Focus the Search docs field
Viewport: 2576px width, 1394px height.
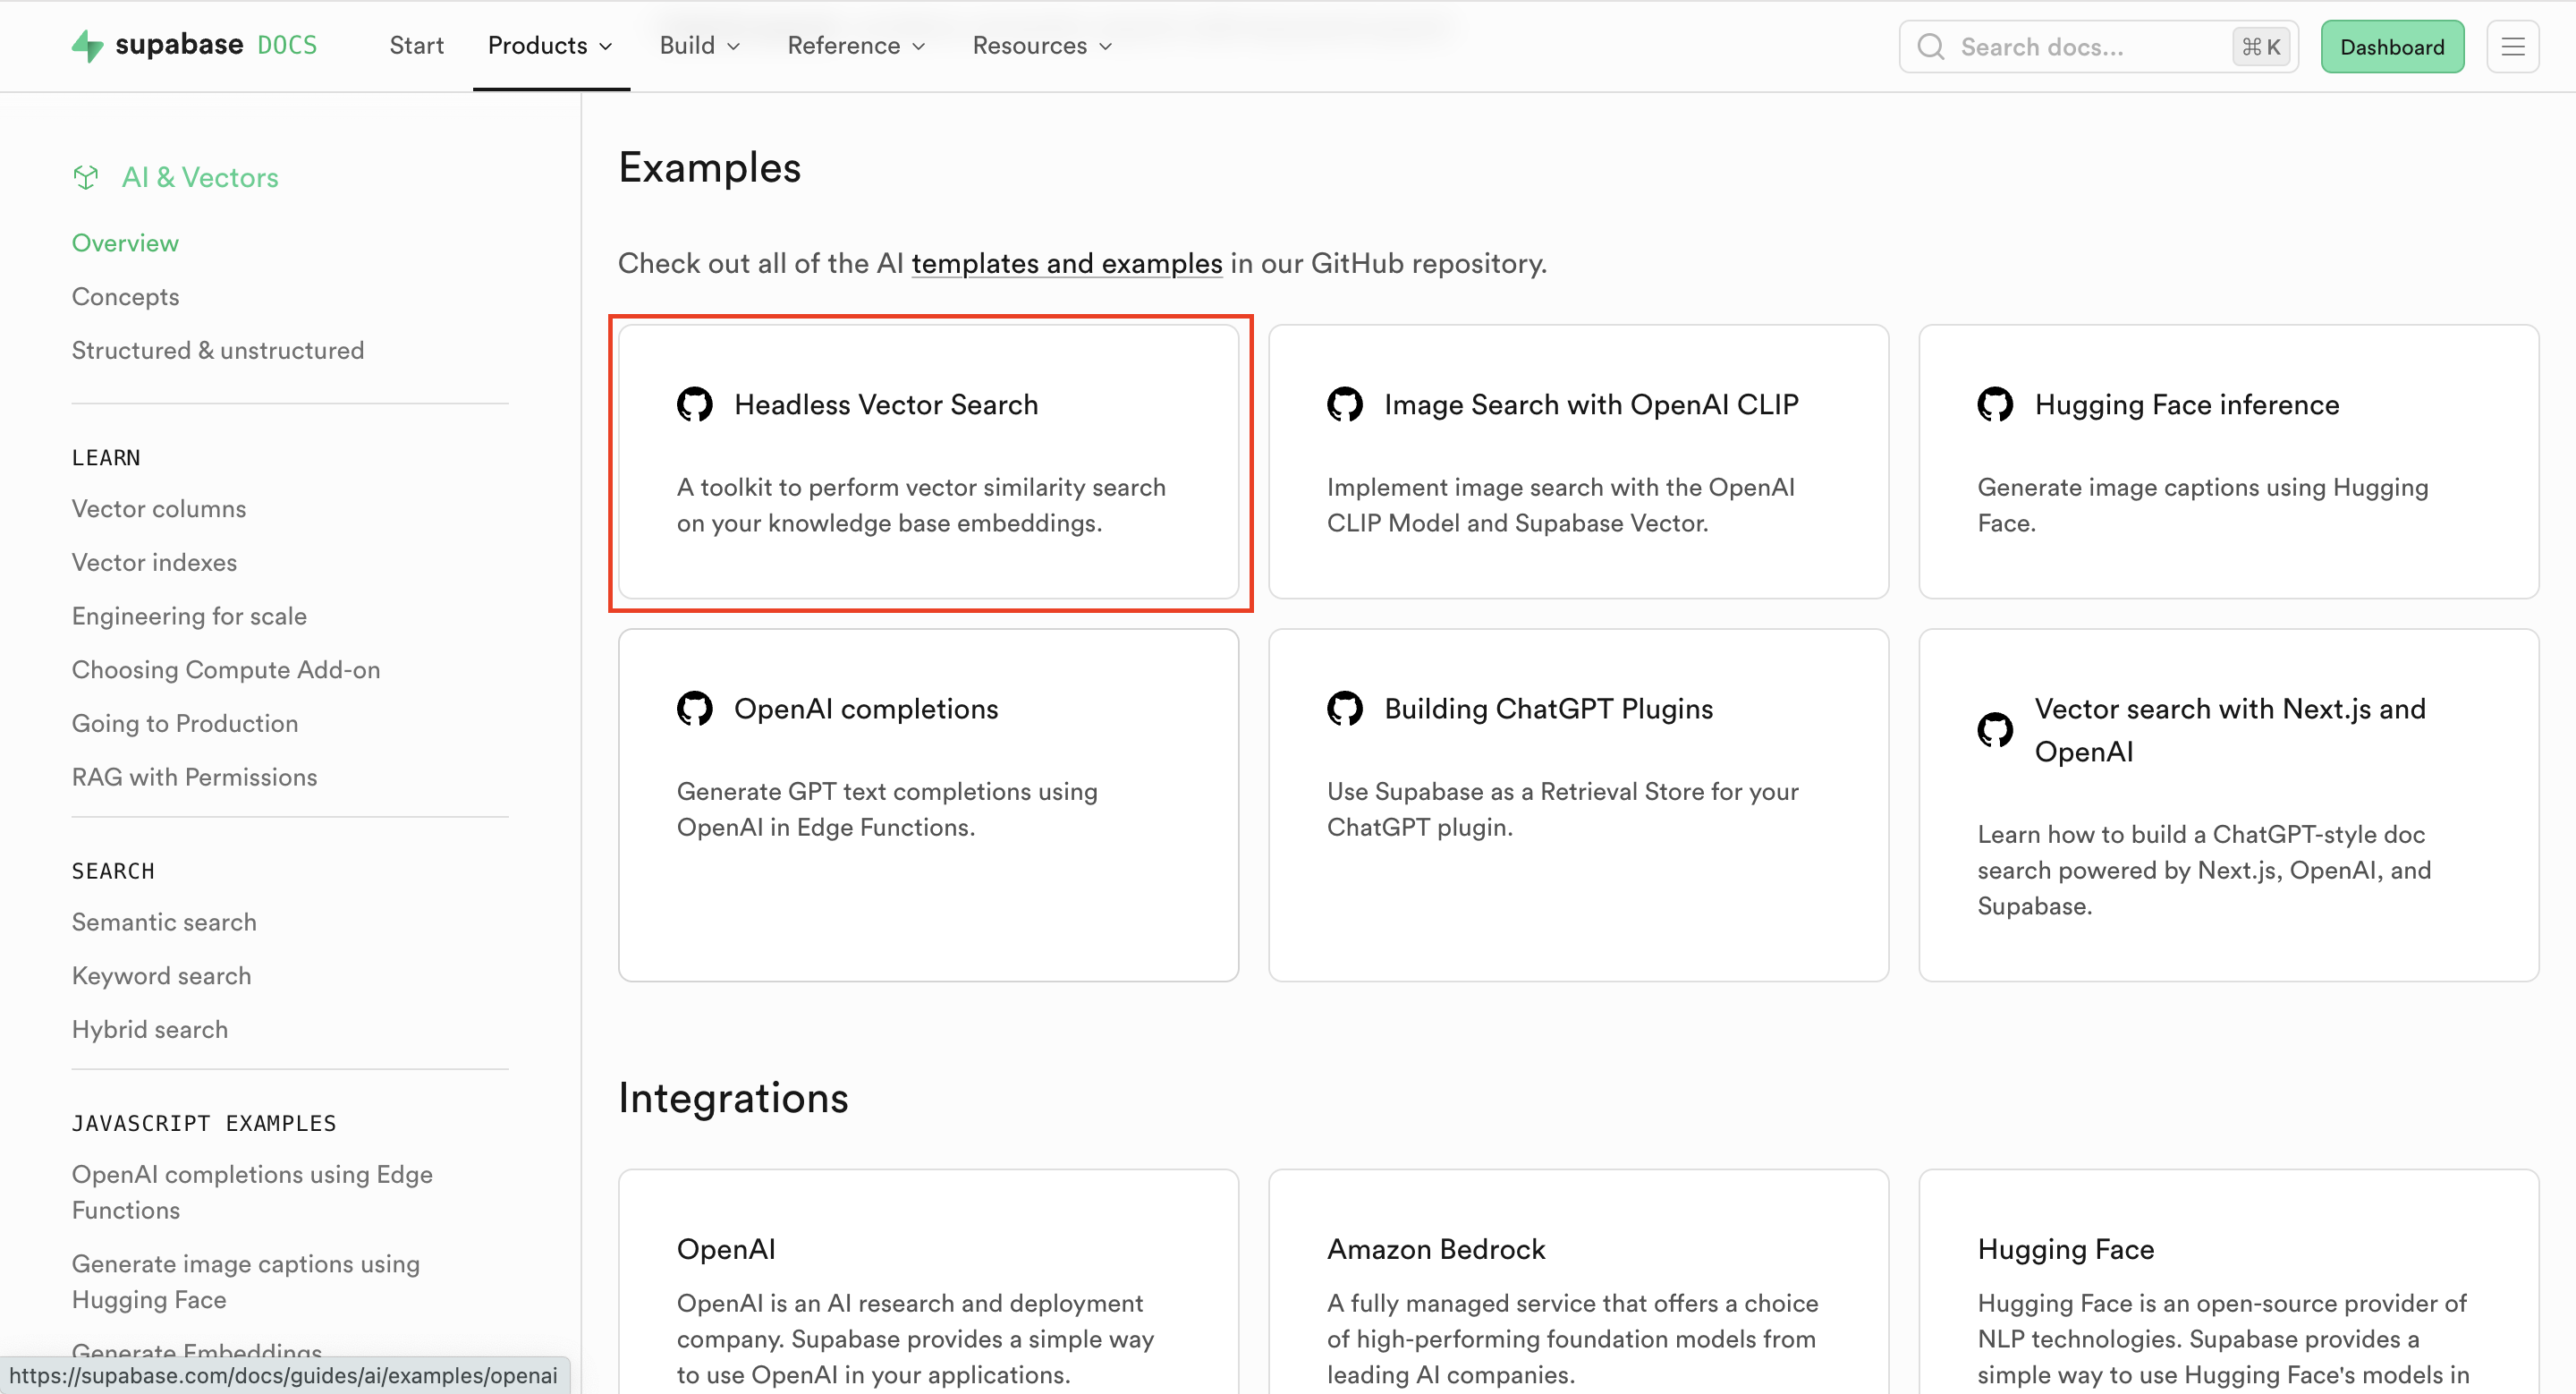tap(2098, 47)
